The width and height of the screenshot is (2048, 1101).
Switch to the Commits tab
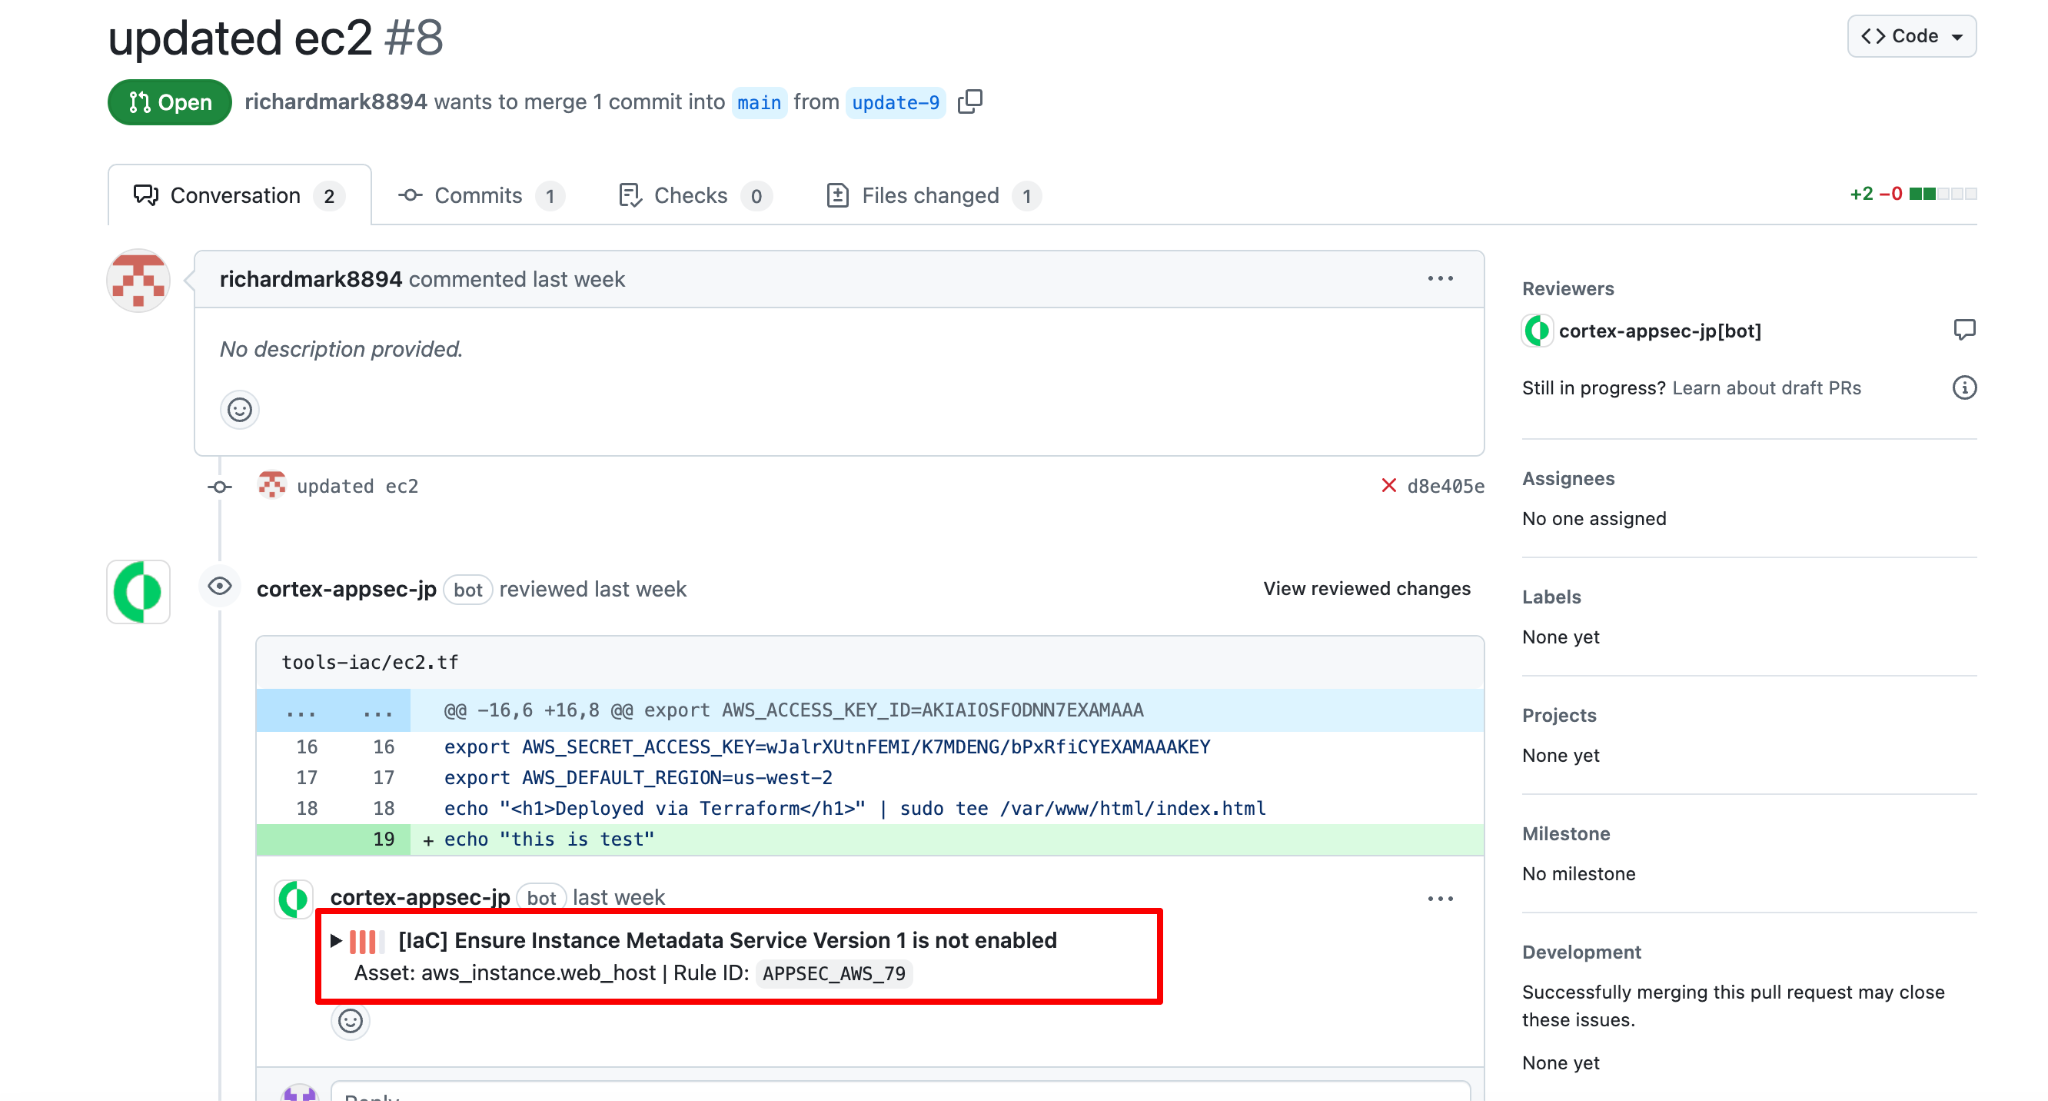pyautogui.click(x=481, y=195)
